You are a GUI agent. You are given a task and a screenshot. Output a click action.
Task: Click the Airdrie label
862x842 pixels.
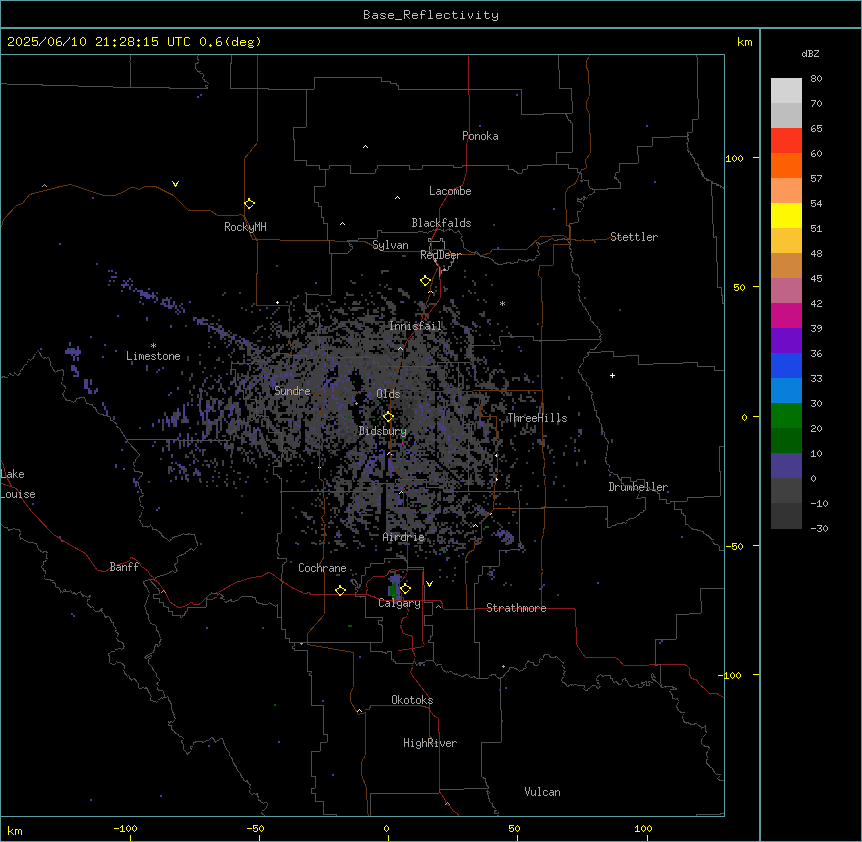(x=403, y=537)
